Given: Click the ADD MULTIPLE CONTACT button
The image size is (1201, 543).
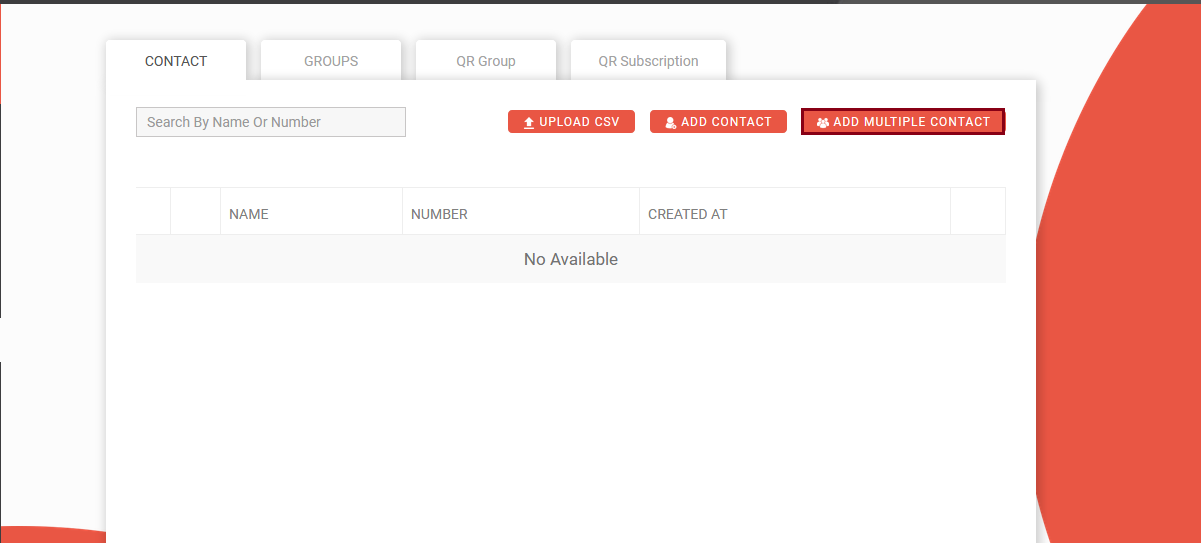Looking at the screenshot, I should pyautogui.click(x=903, y=122).
